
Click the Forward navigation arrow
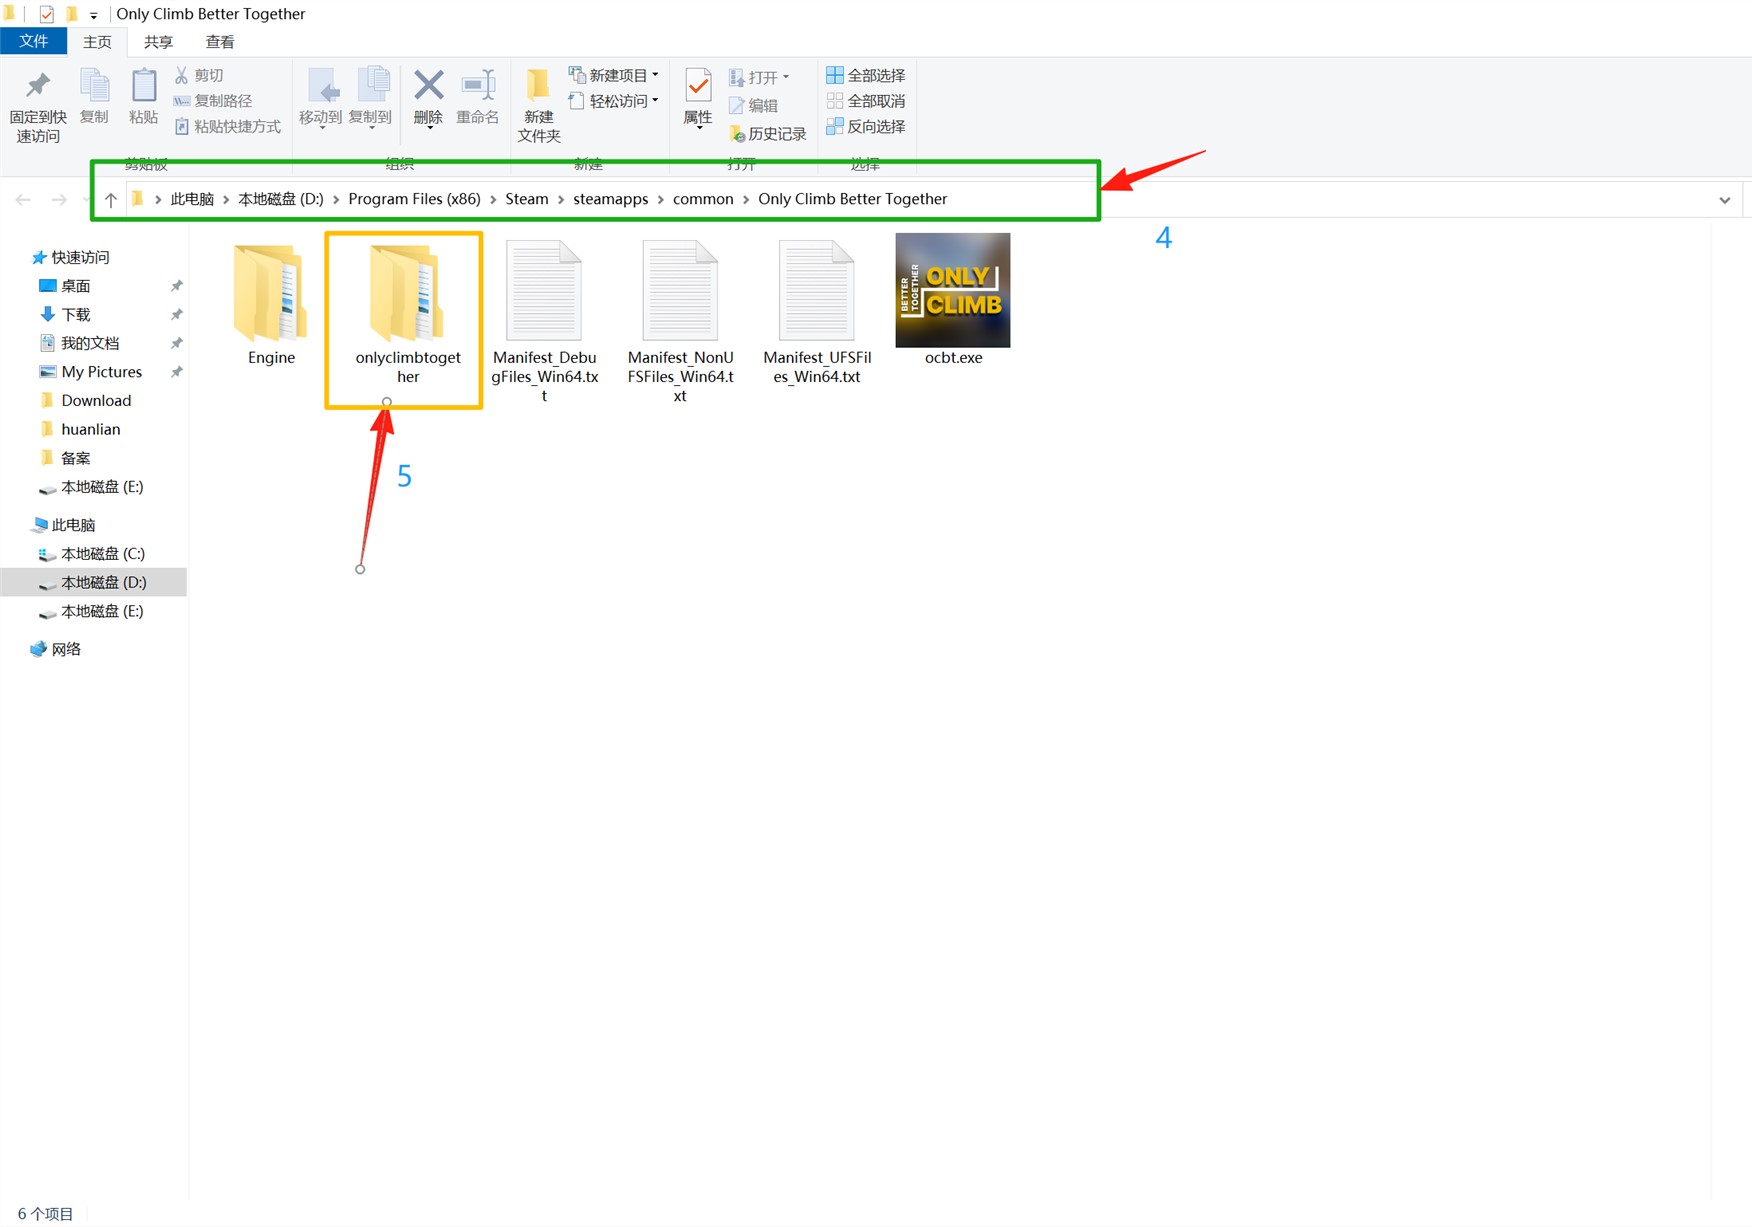point(59,200)
